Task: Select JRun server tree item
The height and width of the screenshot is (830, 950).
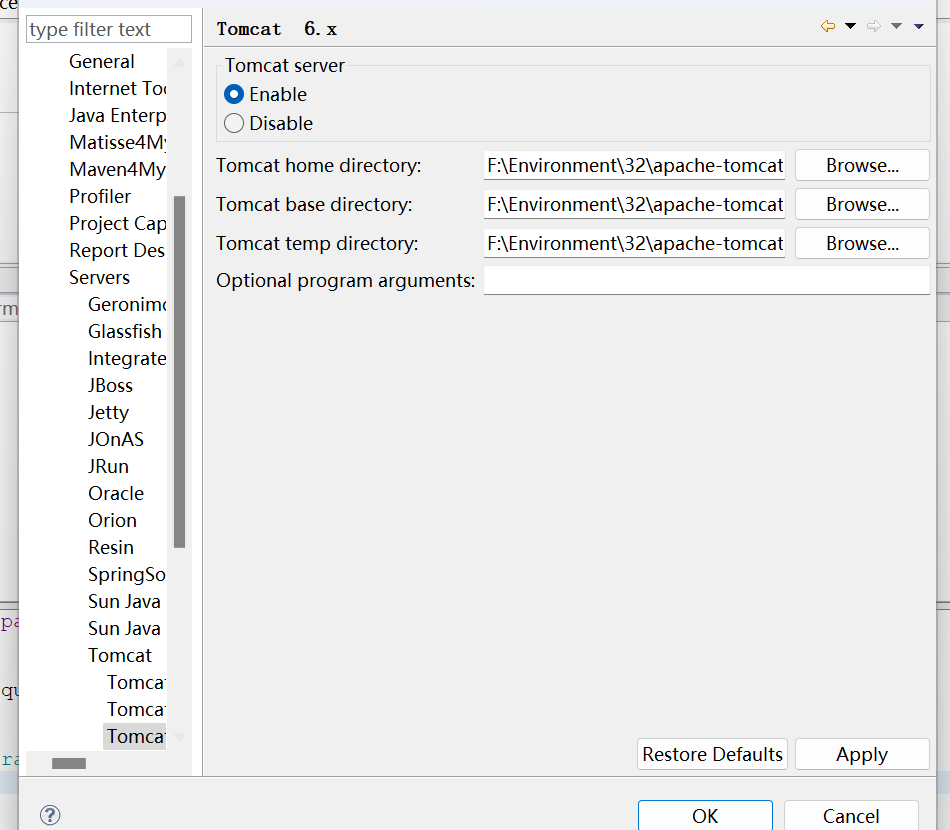Action: [108, 466]
